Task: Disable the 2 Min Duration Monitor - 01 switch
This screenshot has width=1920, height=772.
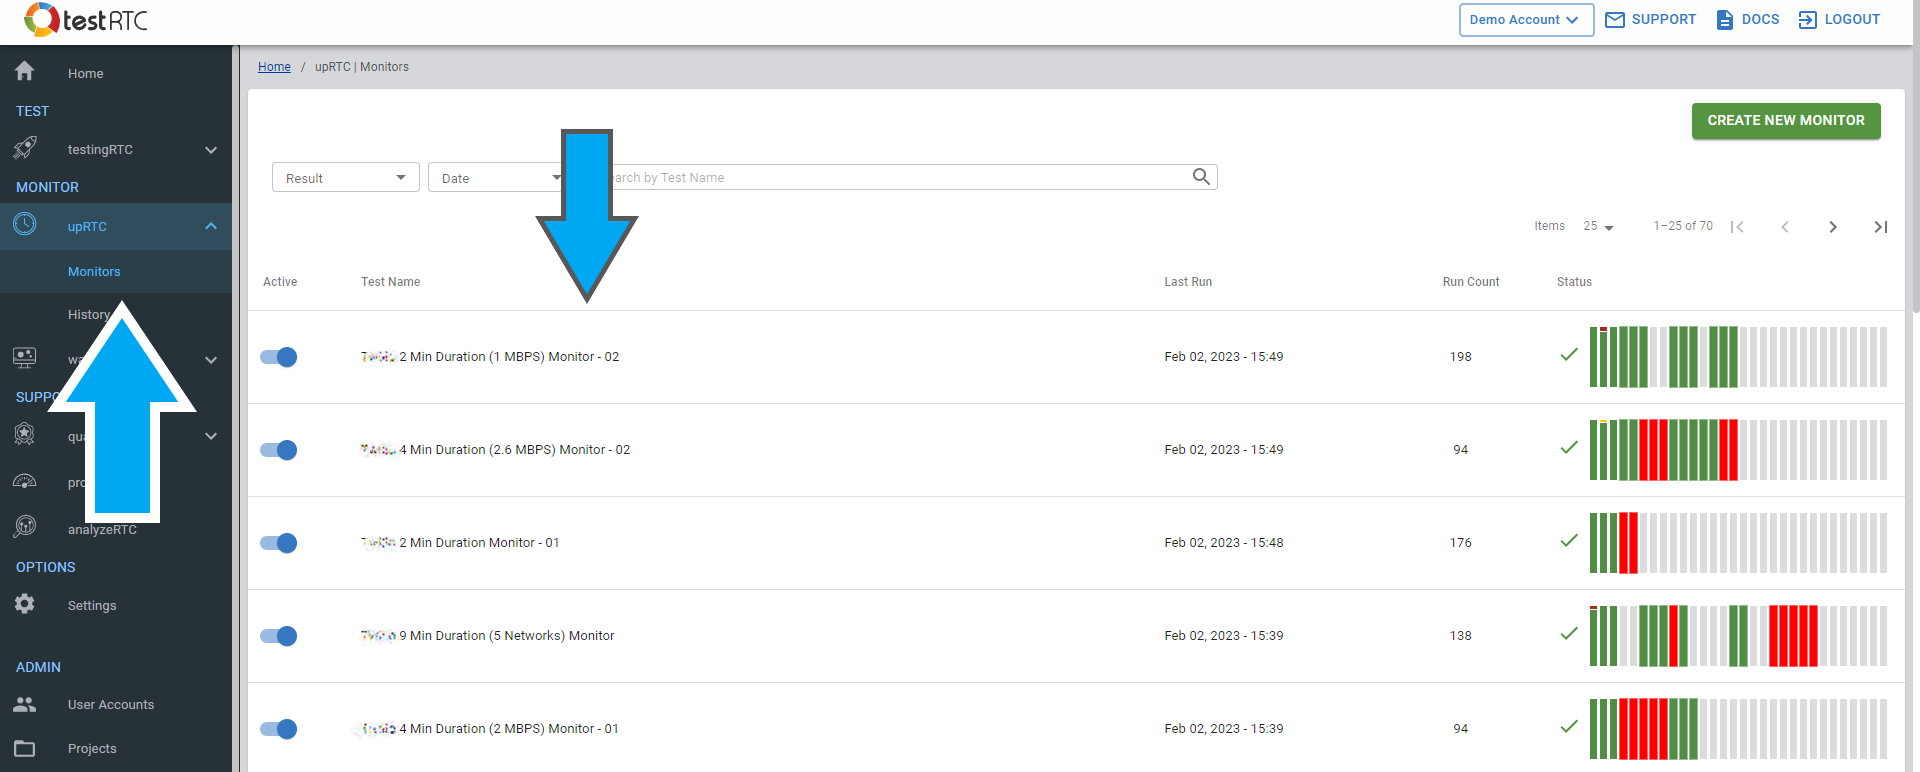Action: pyautogui.click(x=279, y=543)
